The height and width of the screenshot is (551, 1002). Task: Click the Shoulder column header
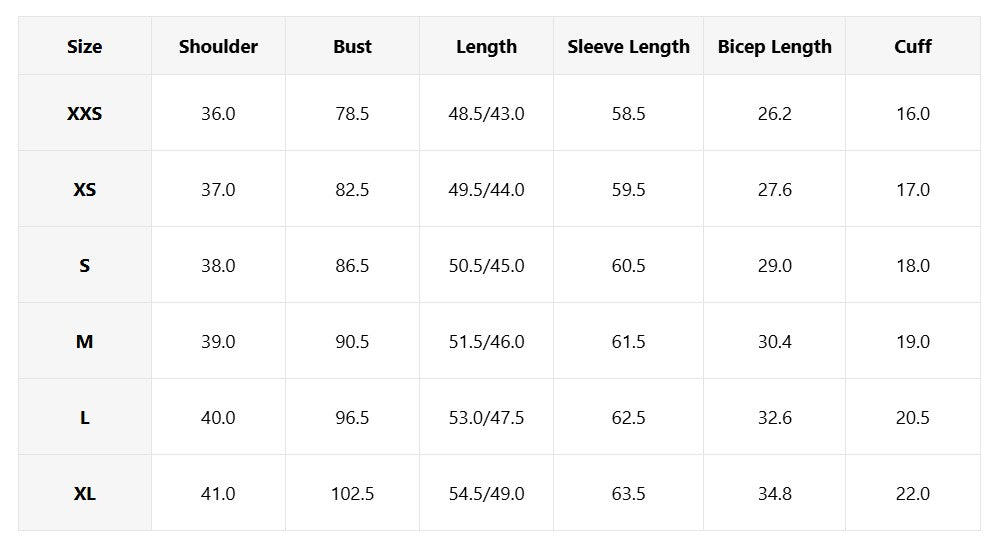[218, 47]
